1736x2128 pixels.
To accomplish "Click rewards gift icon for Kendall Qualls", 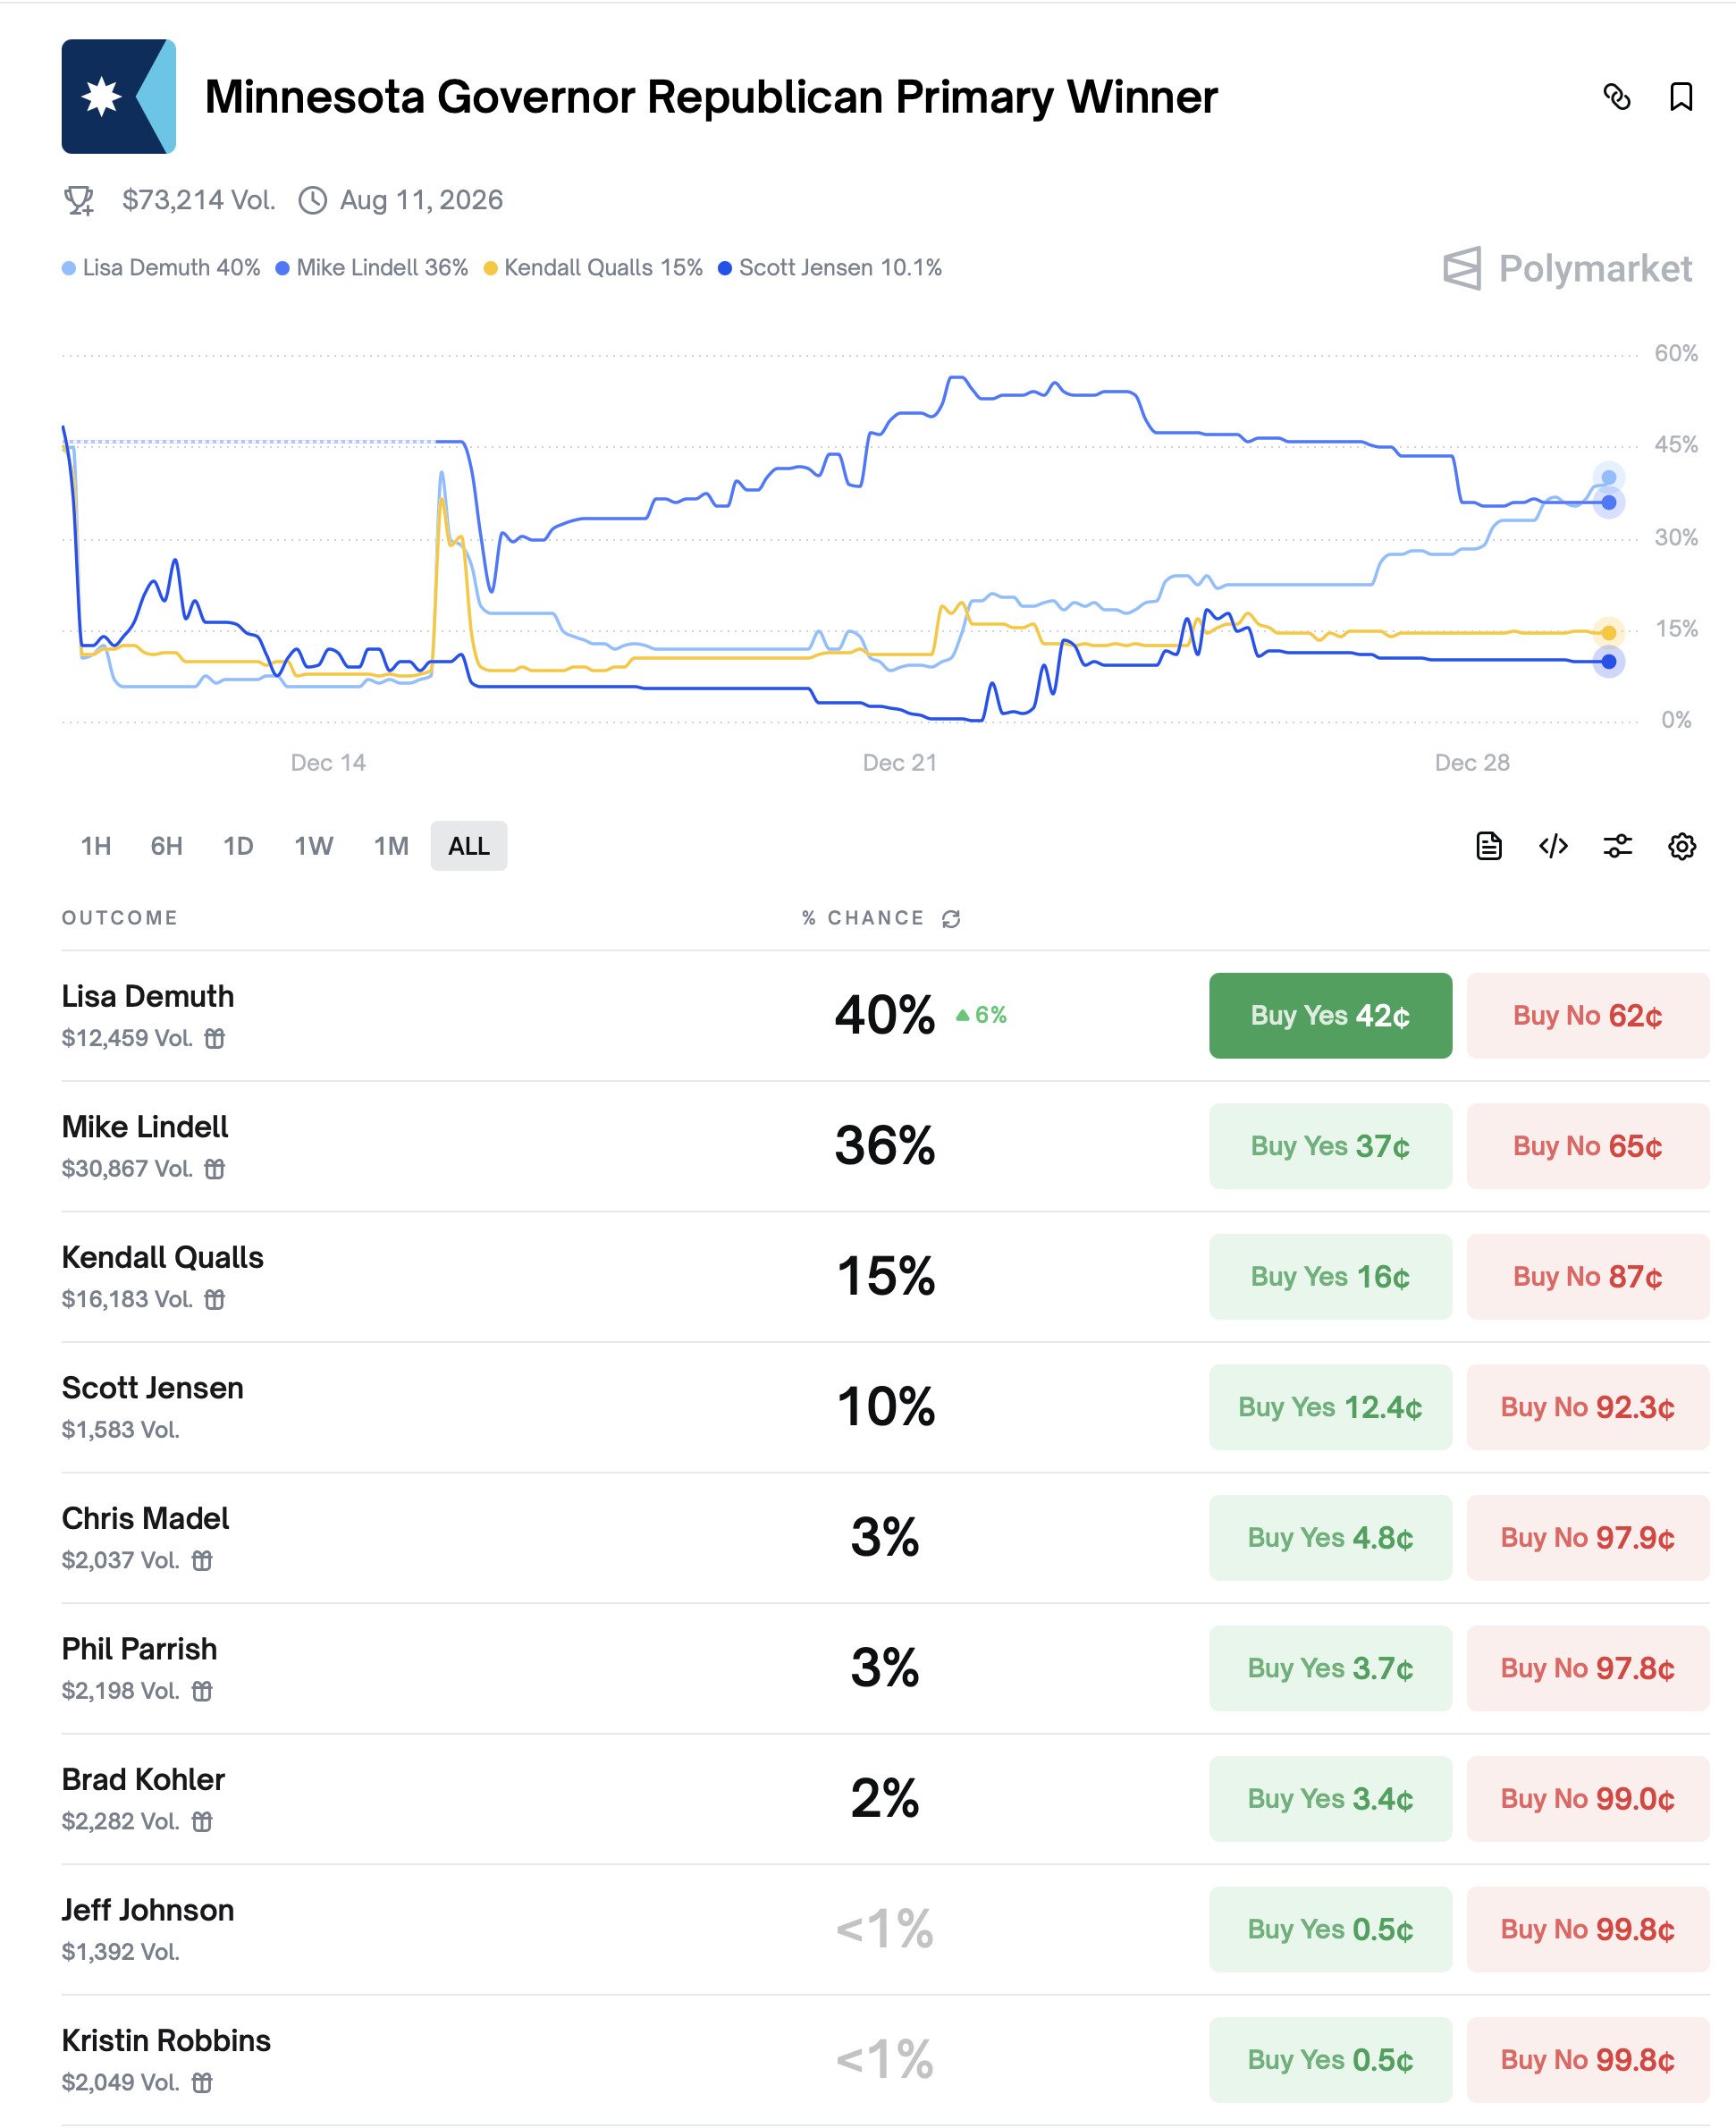I will coord(215,1299).
